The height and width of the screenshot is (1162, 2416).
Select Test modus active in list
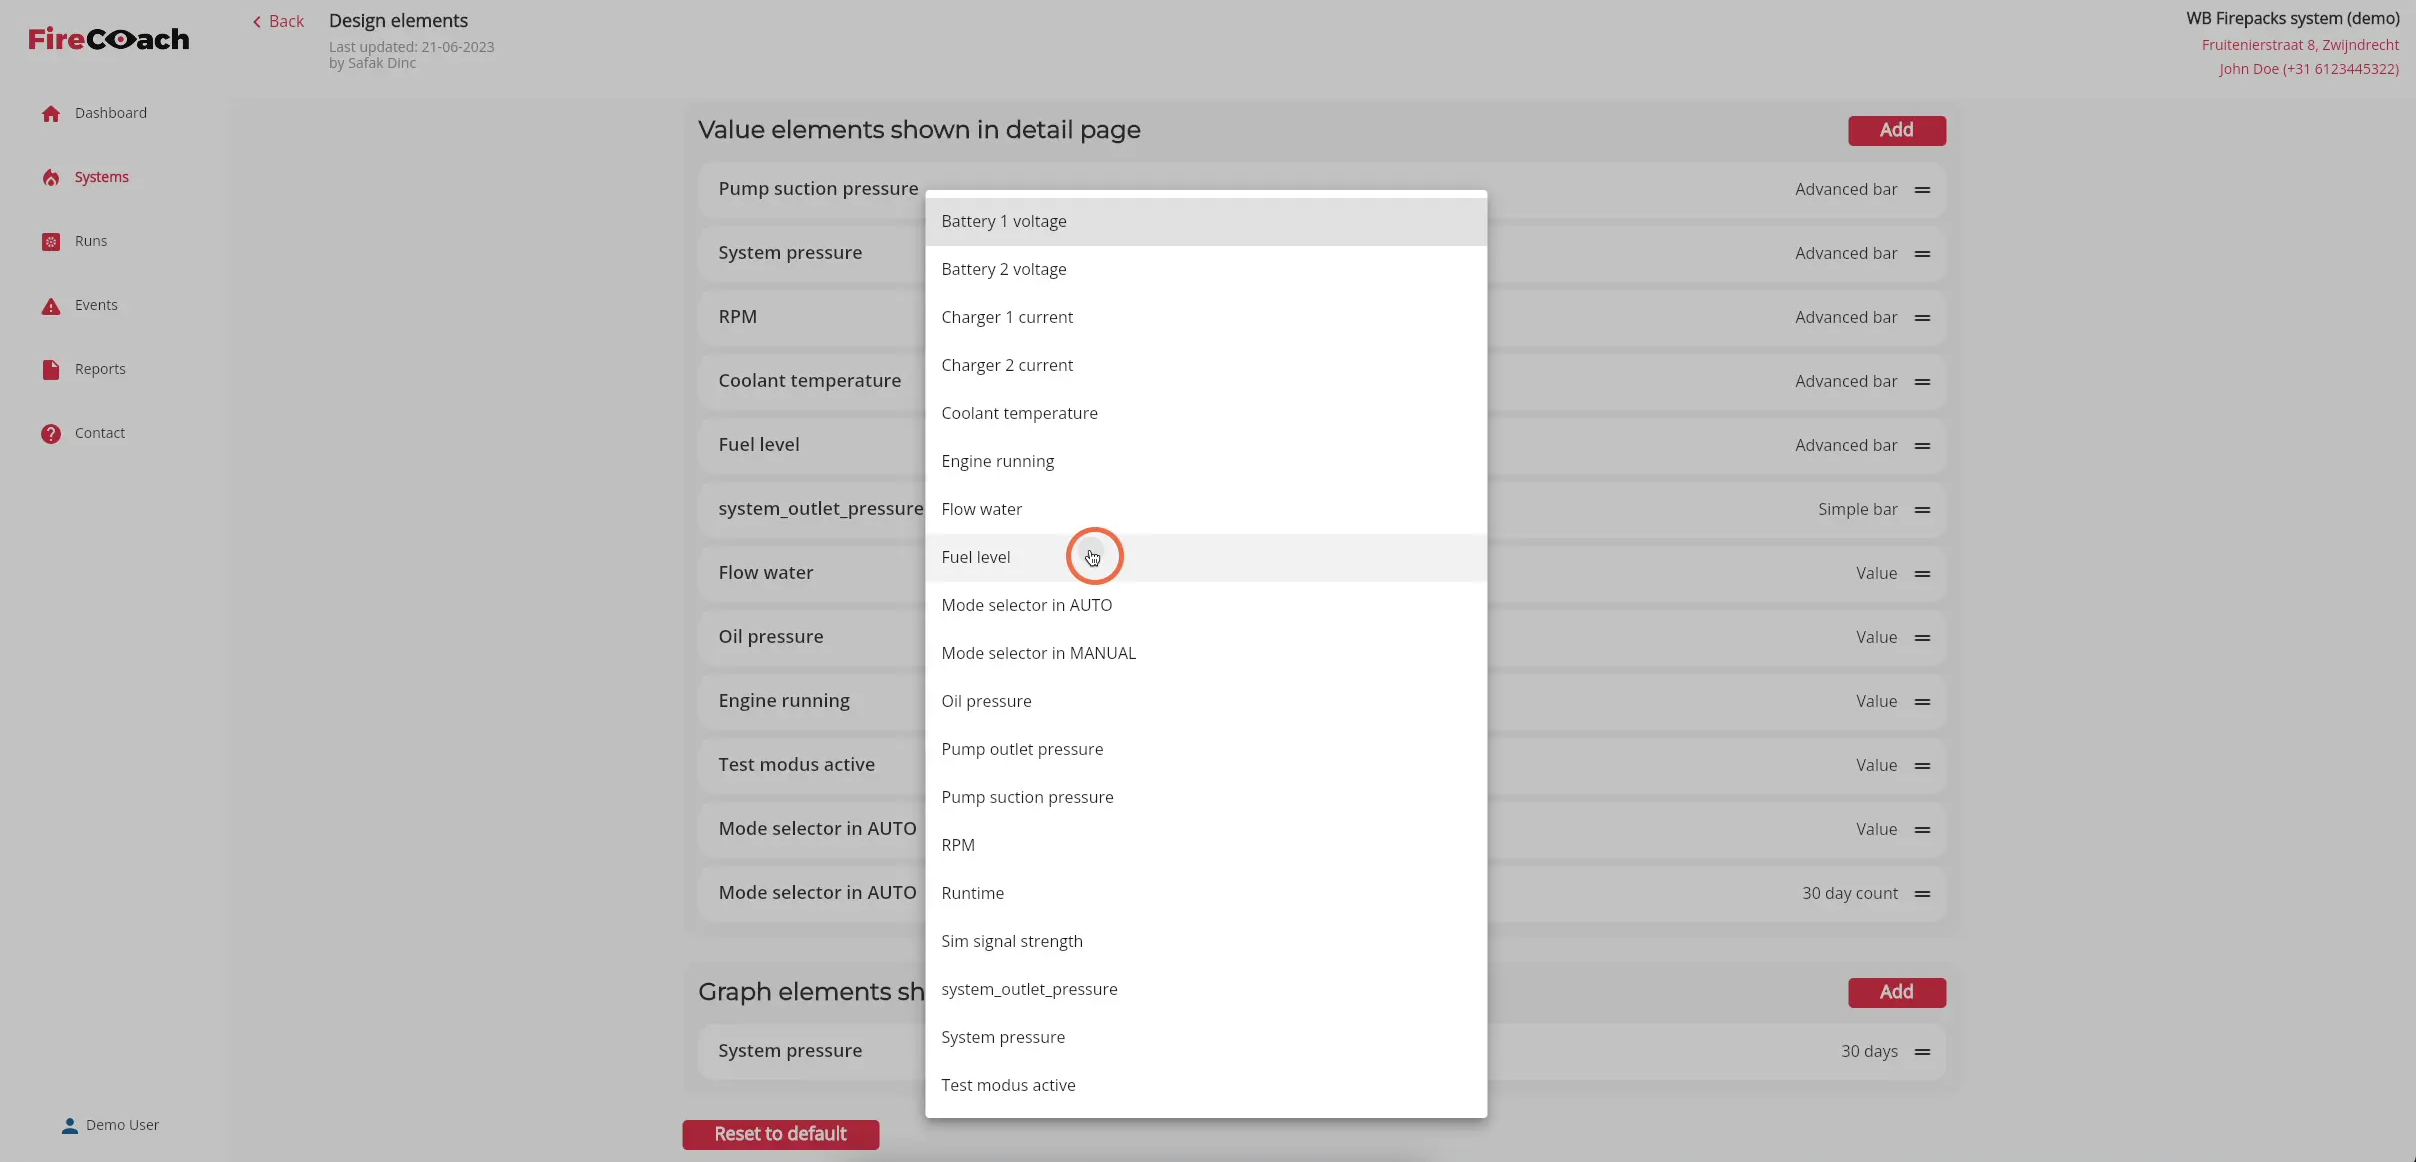pos(1205,1086)
